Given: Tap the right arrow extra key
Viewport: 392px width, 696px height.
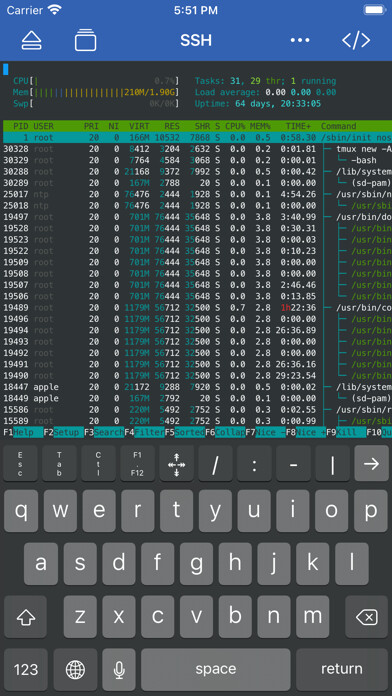Looking at the screenshot, I should coord(372,464).
